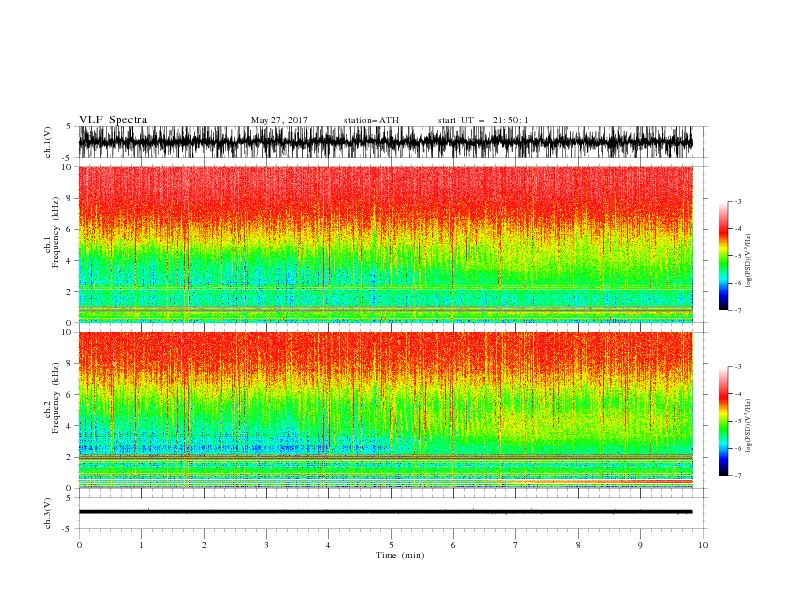Click the ch.2 panel color scale bar

click(723, 421)
